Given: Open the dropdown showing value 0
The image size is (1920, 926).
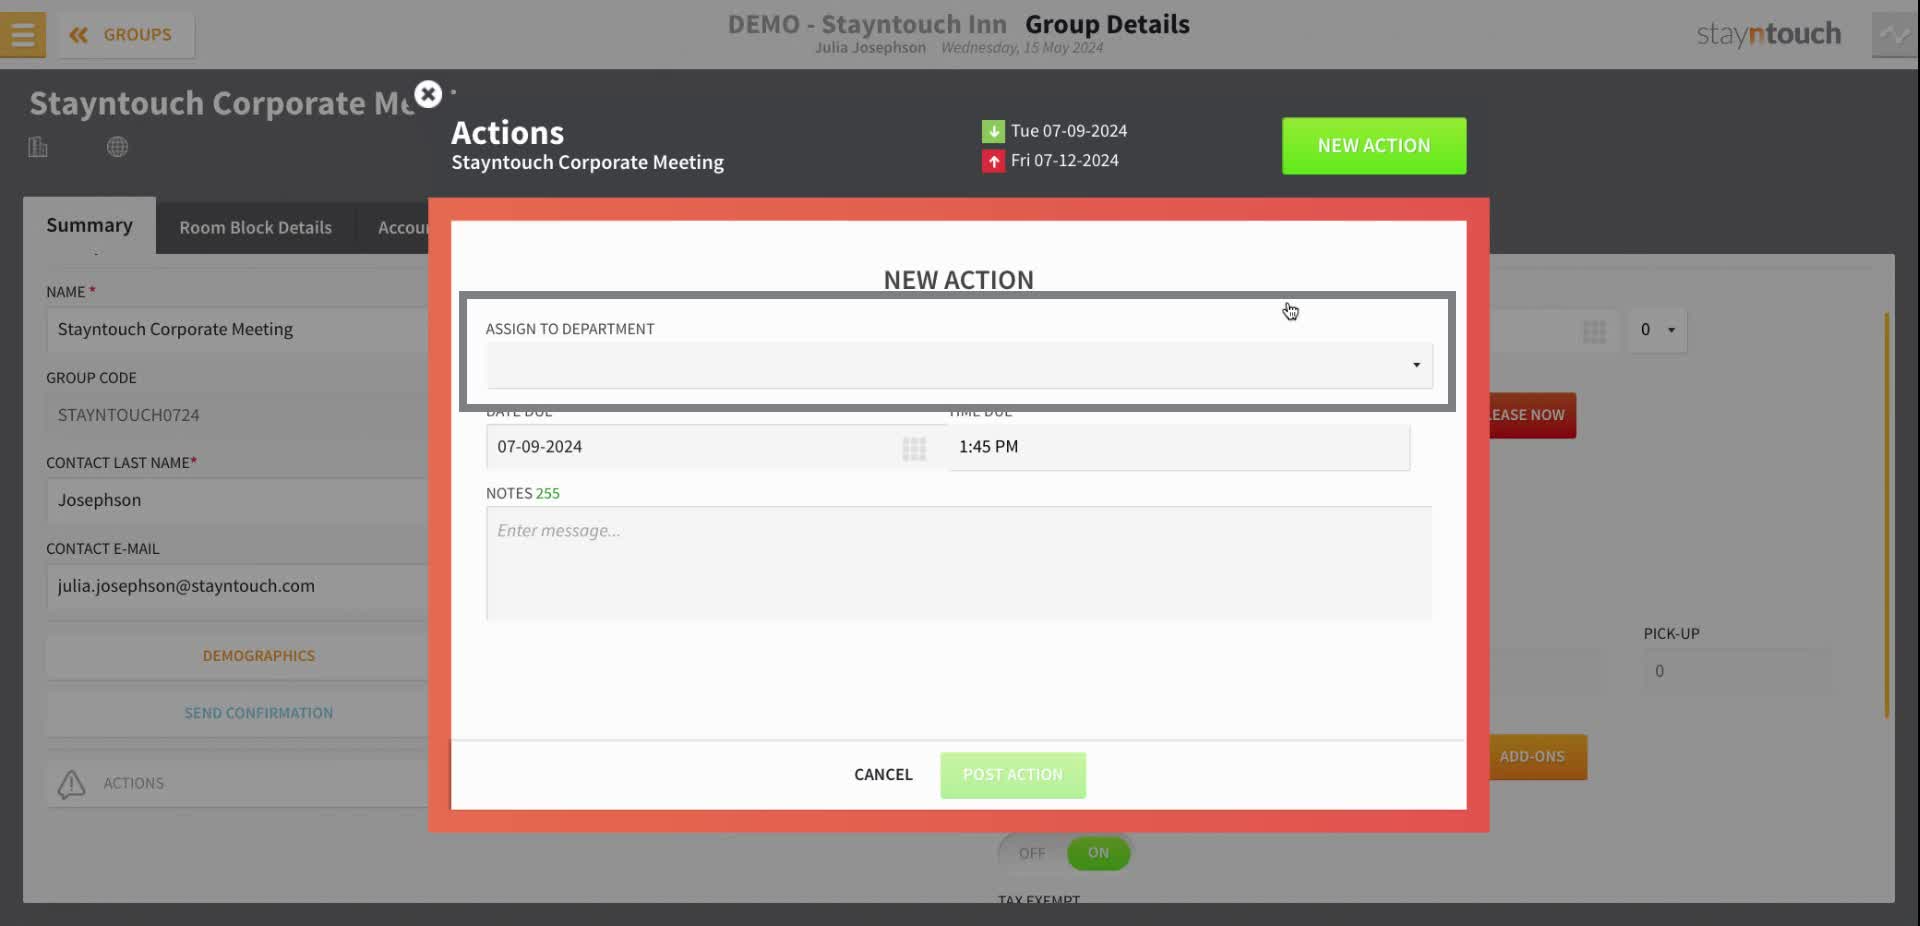Looking at the screenshot, I should [x=1657, y=330].
